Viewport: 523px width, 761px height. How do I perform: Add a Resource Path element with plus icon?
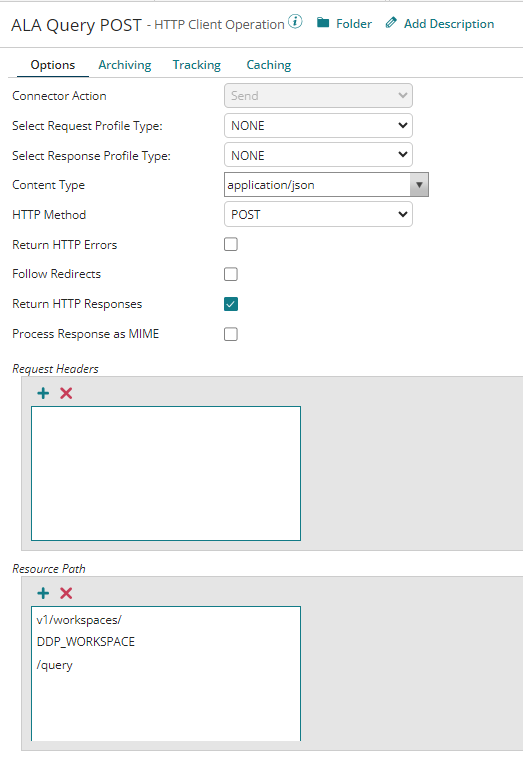pos(43,593)
